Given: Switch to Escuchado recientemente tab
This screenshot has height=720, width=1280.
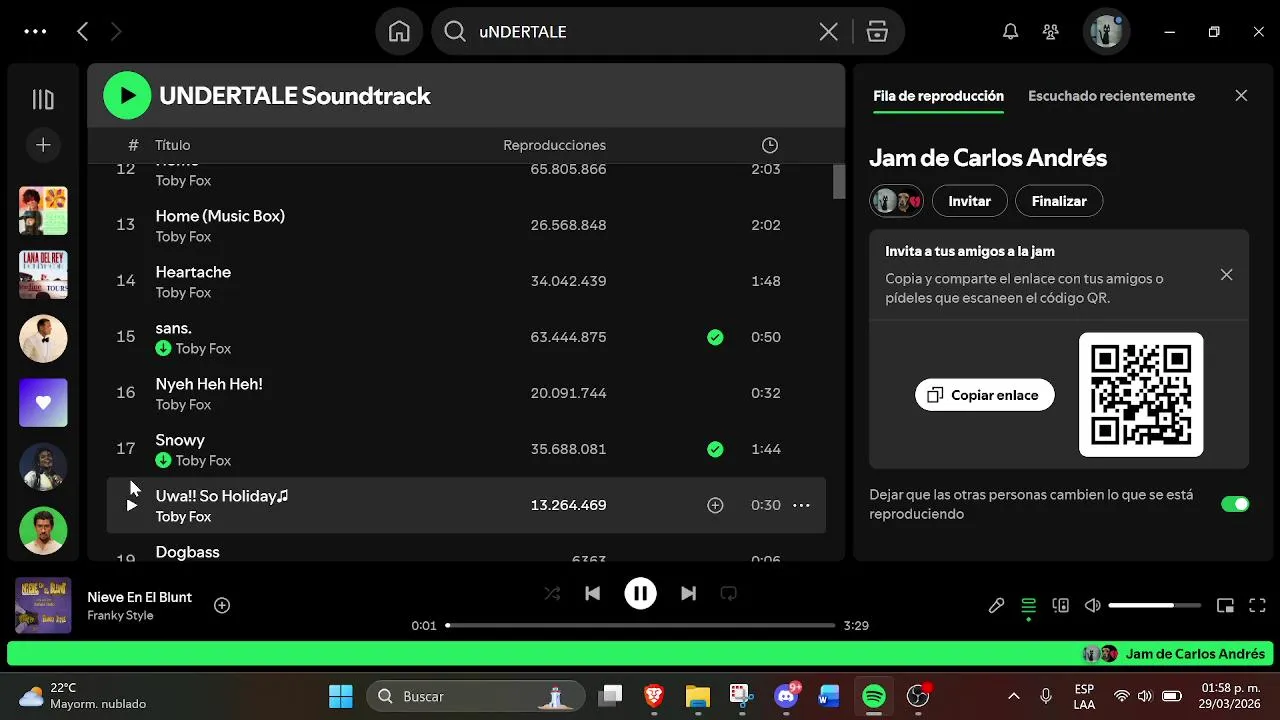Looking at the screenshot, I should pyautogui.click(x=1111, y=96).
